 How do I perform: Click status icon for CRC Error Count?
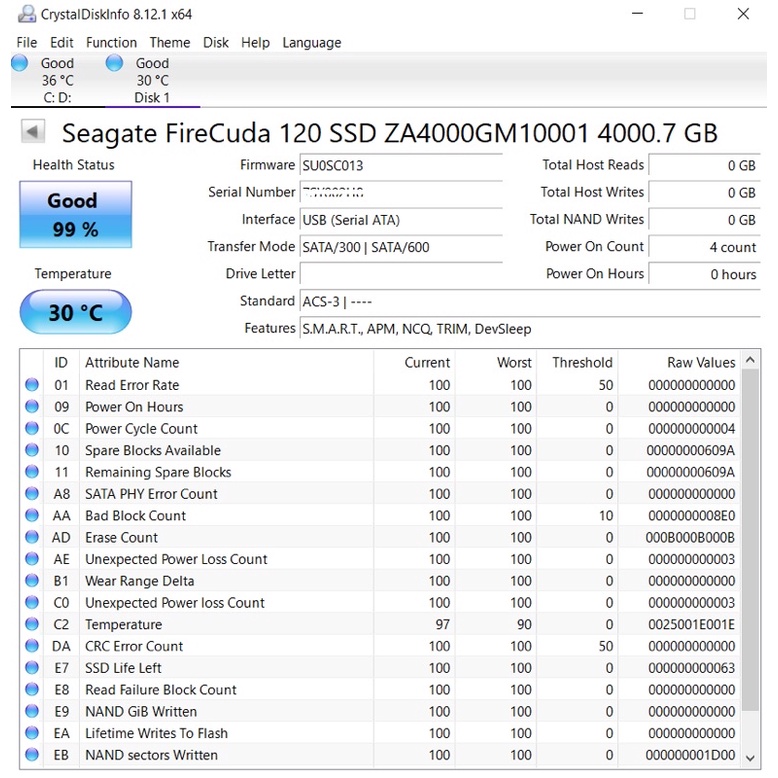tap(32, 646)
